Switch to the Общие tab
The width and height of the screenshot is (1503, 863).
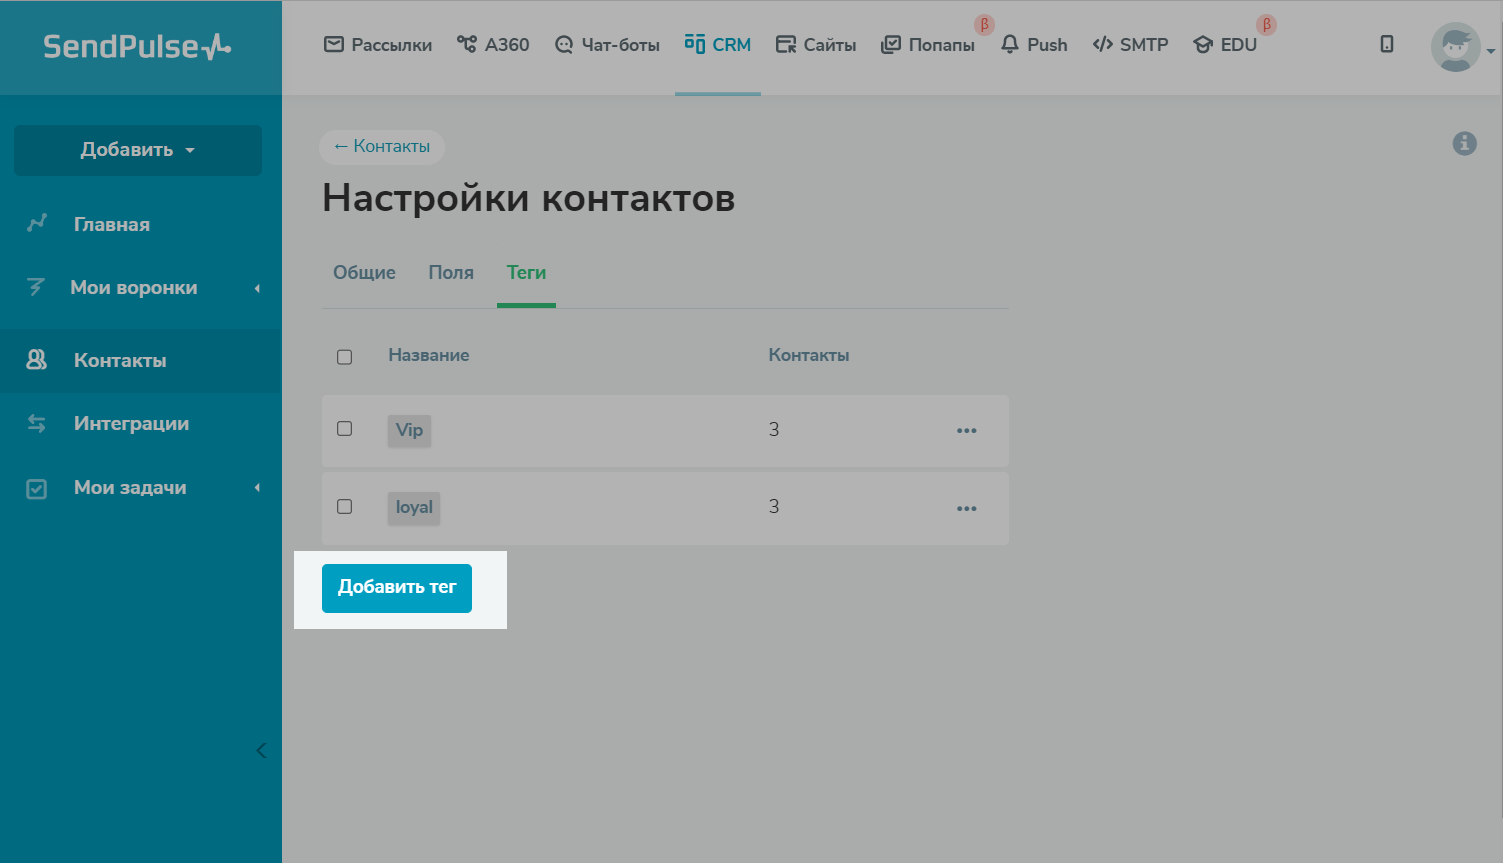point(364,273)
